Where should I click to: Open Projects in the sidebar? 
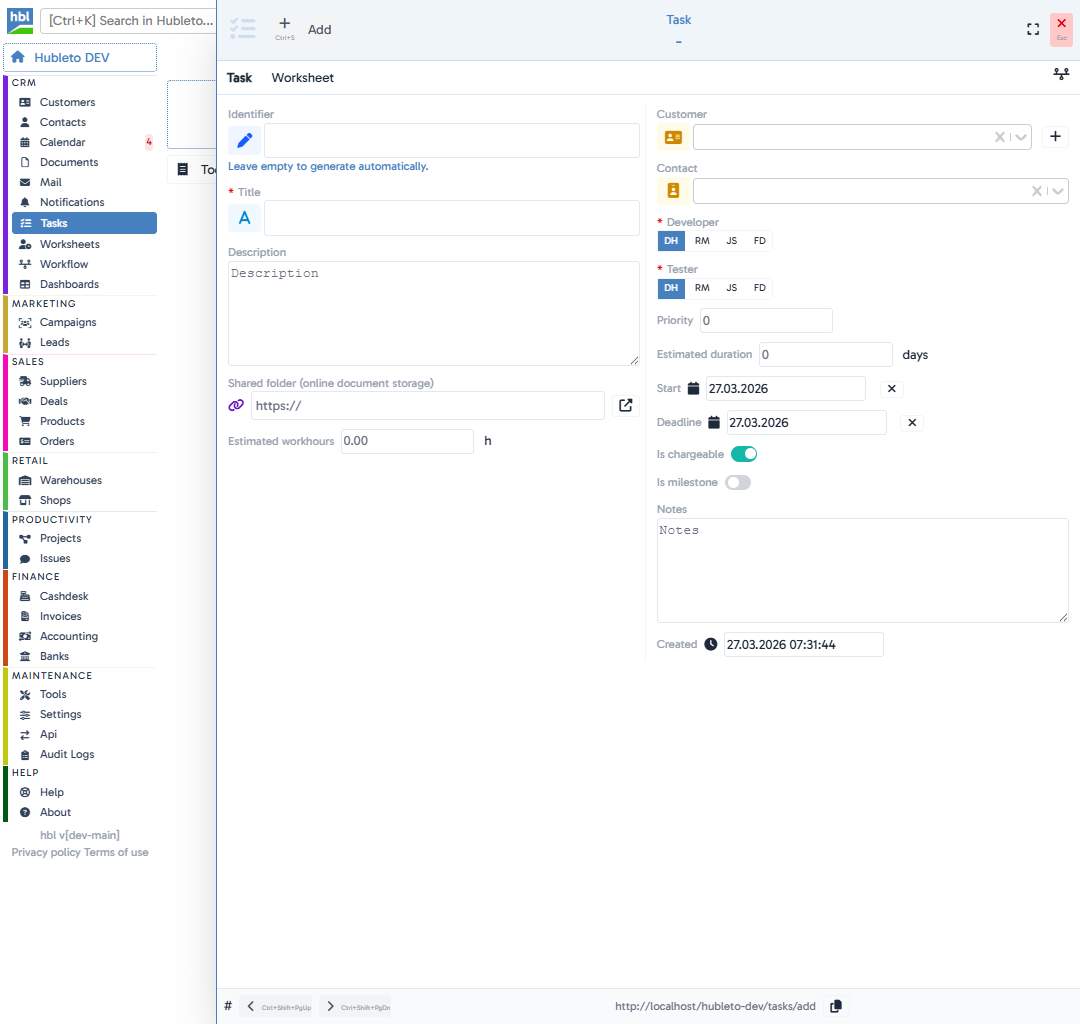point(60,538)
